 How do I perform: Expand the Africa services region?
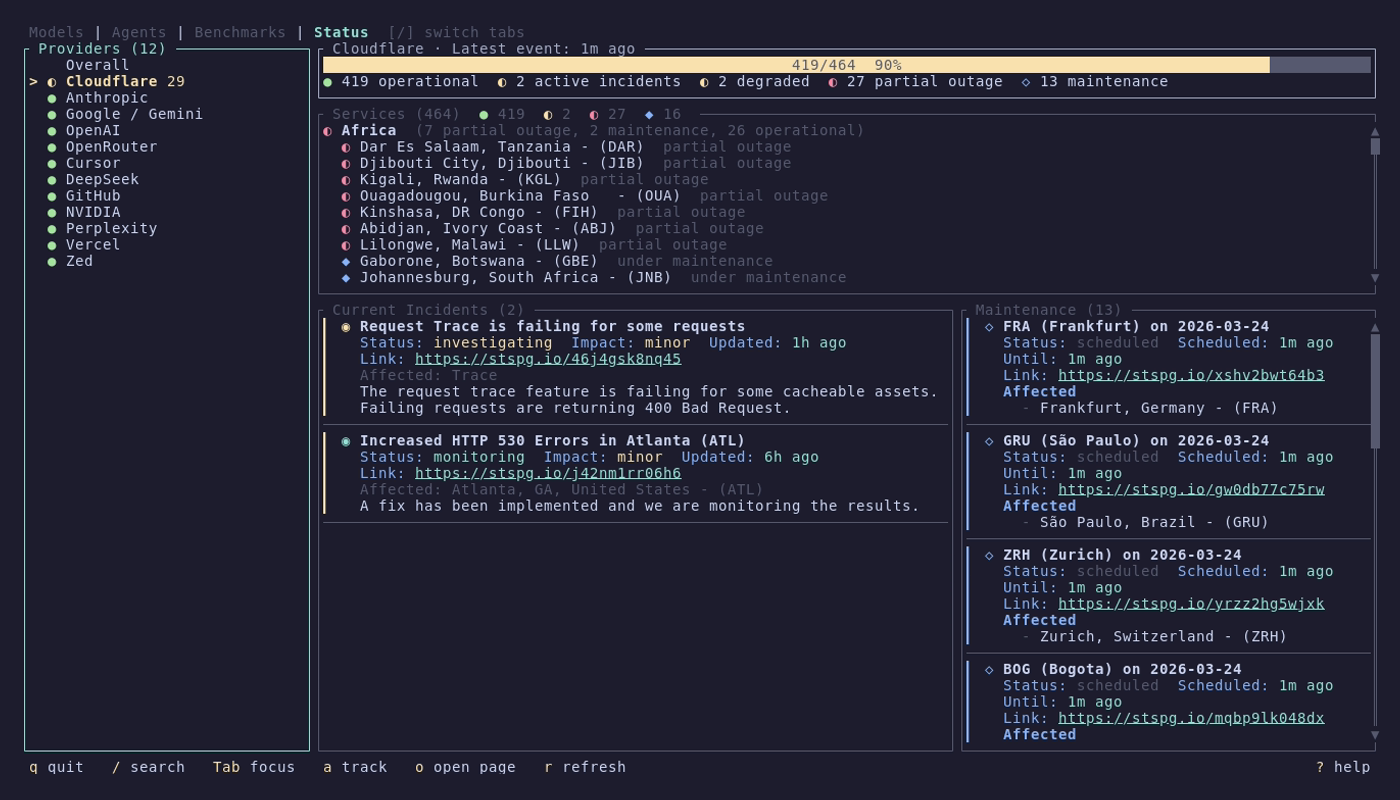pos(369,130)
